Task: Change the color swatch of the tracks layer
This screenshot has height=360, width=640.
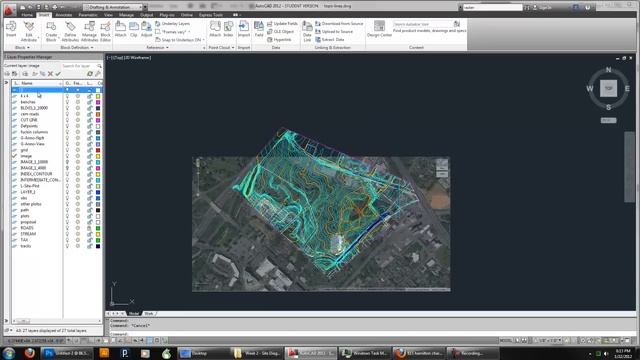Action: (x=98, y=246)
